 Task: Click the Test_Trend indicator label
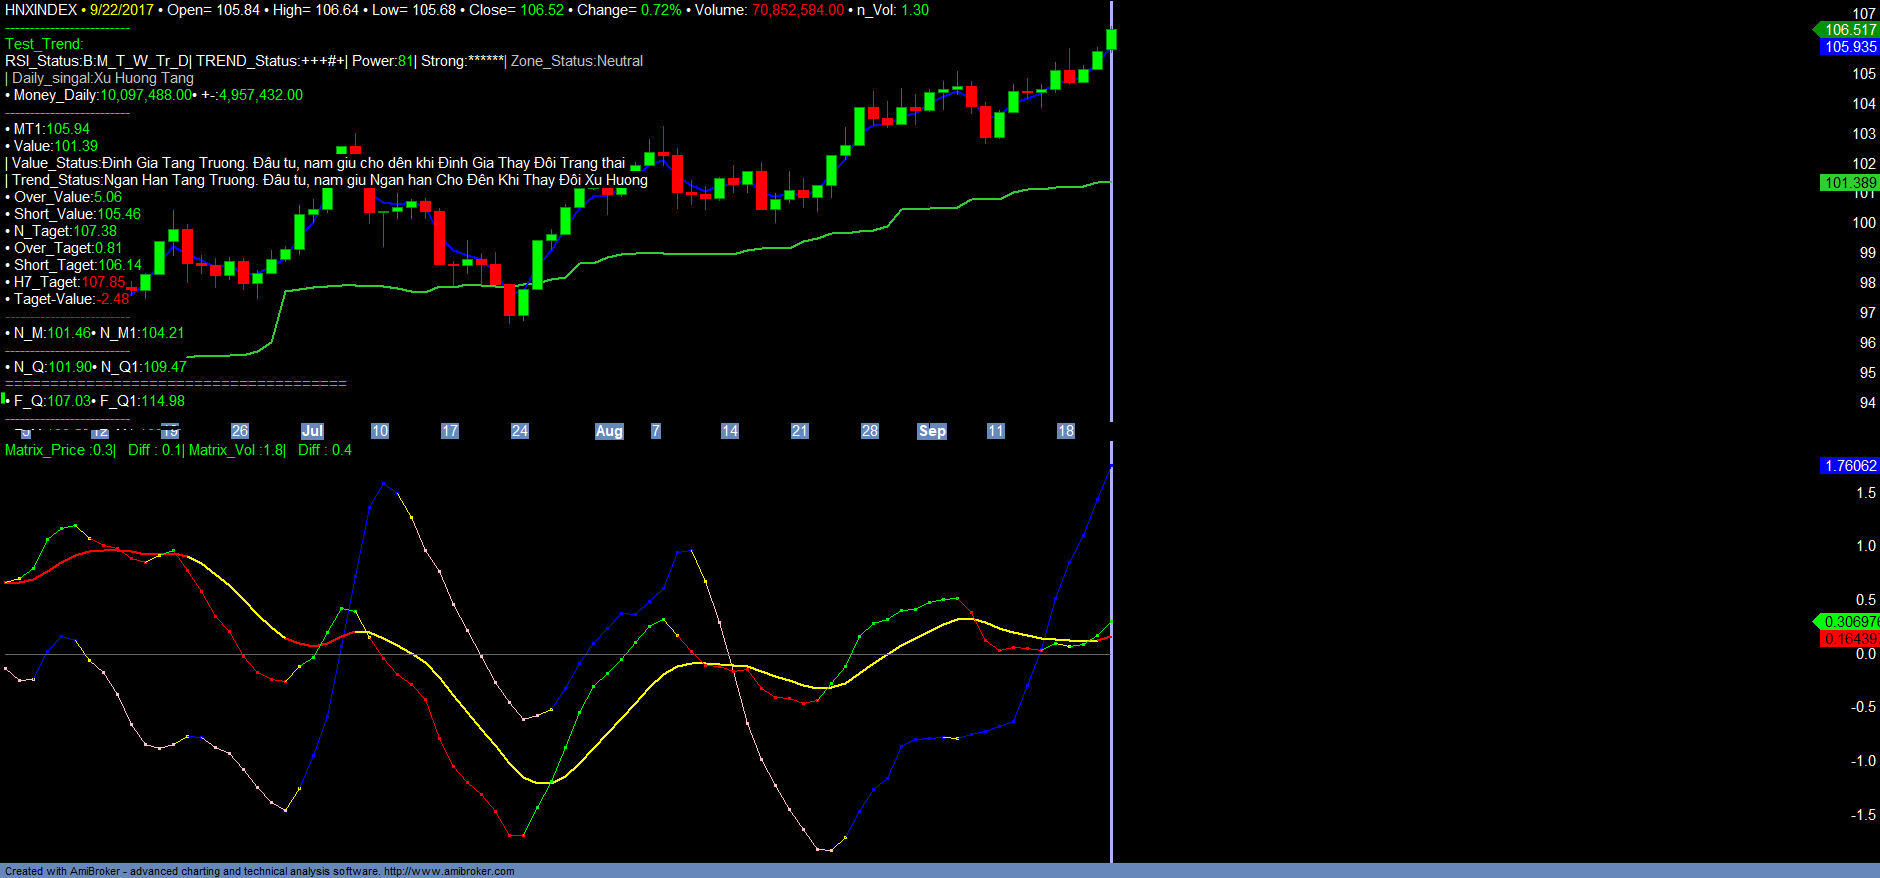[44, 44]
